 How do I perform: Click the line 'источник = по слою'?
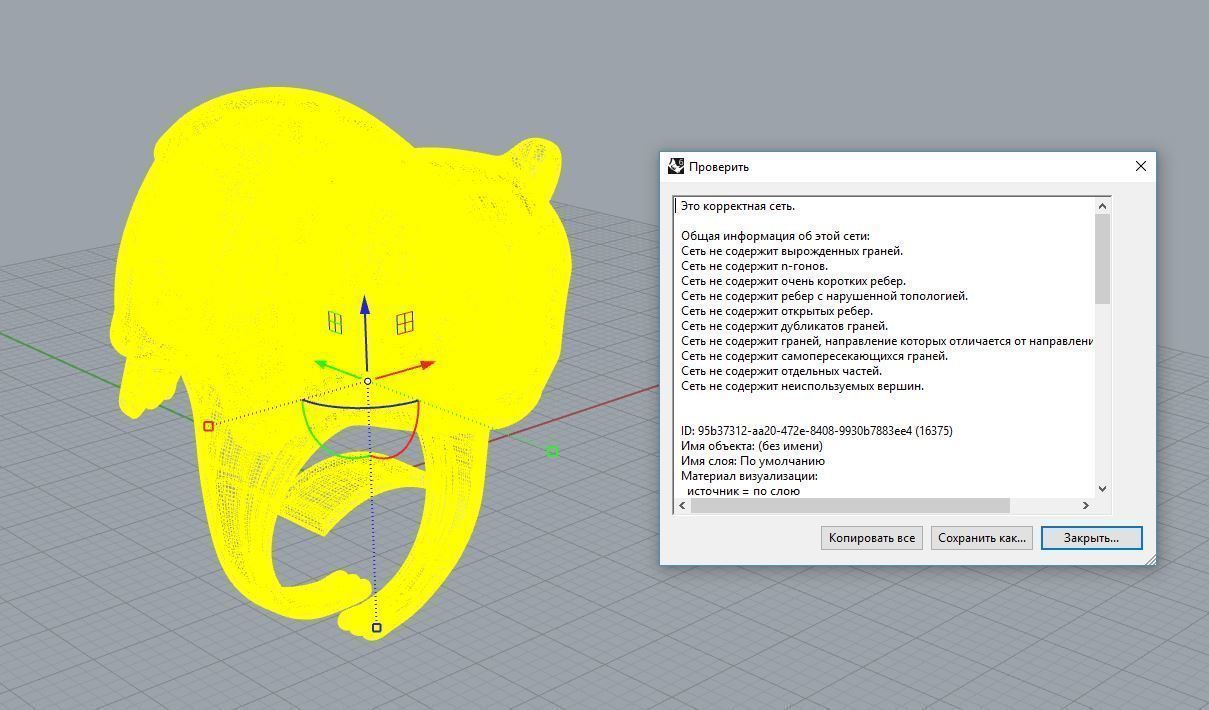743,491
